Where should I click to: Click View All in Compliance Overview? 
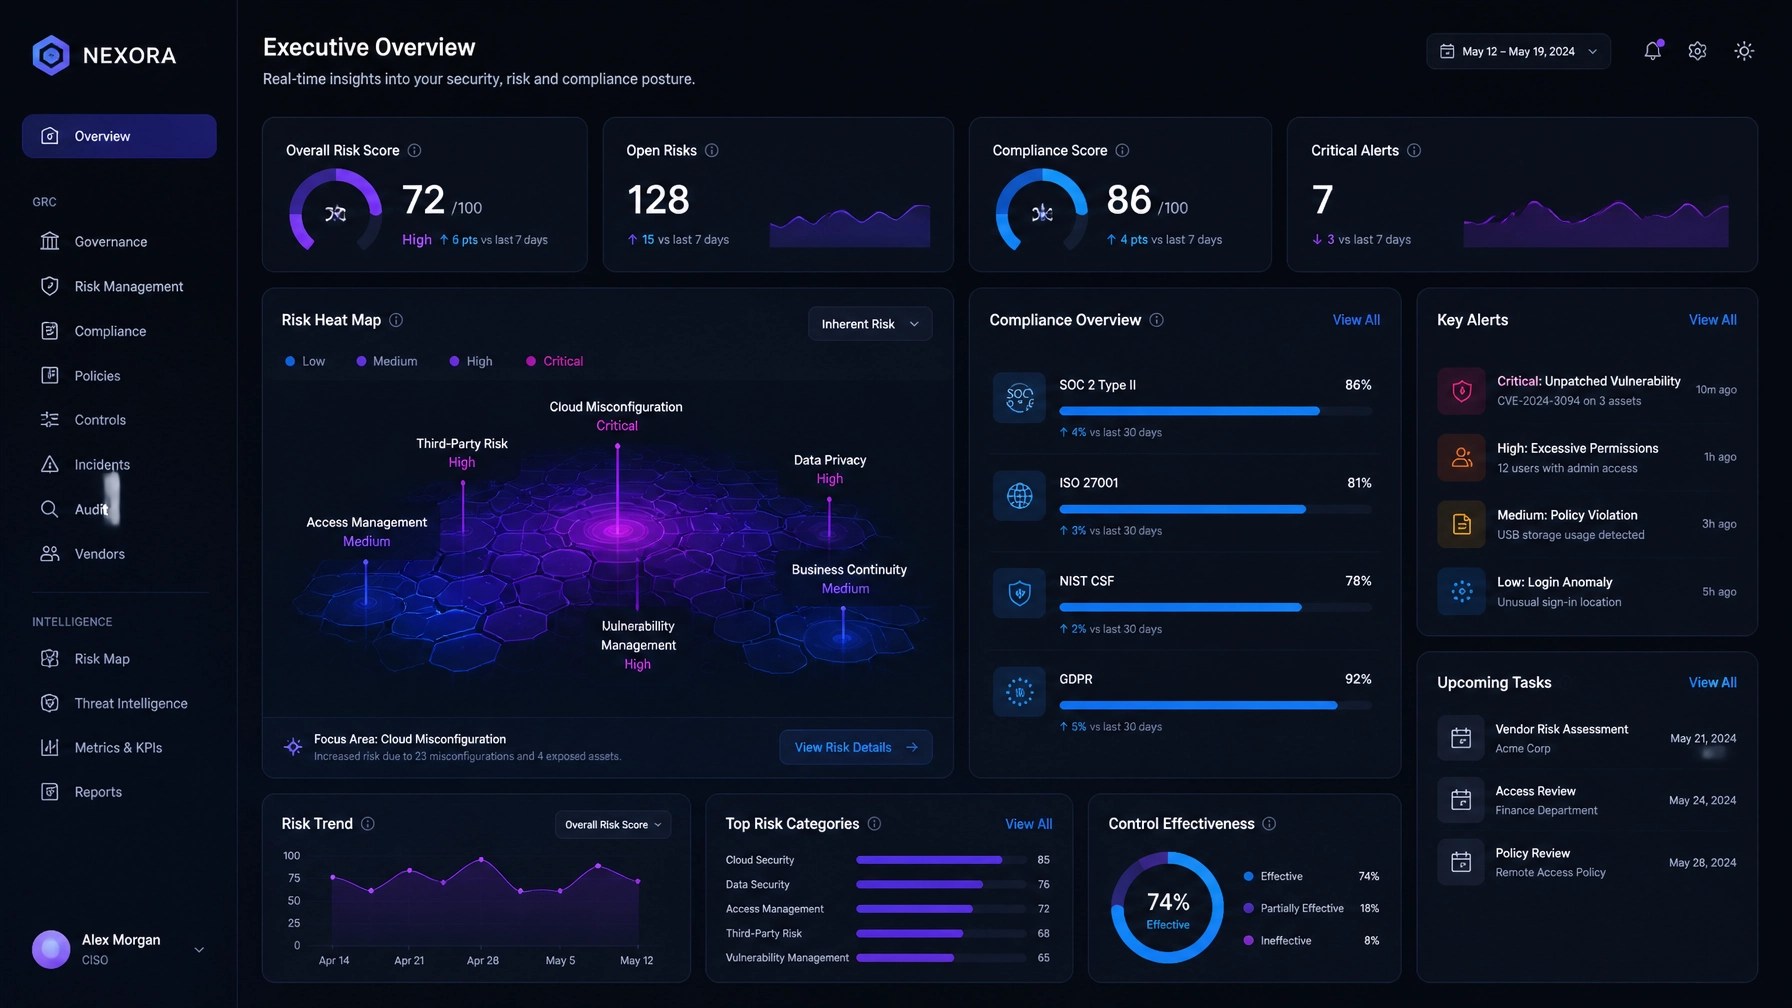(x=1356, y=320)
